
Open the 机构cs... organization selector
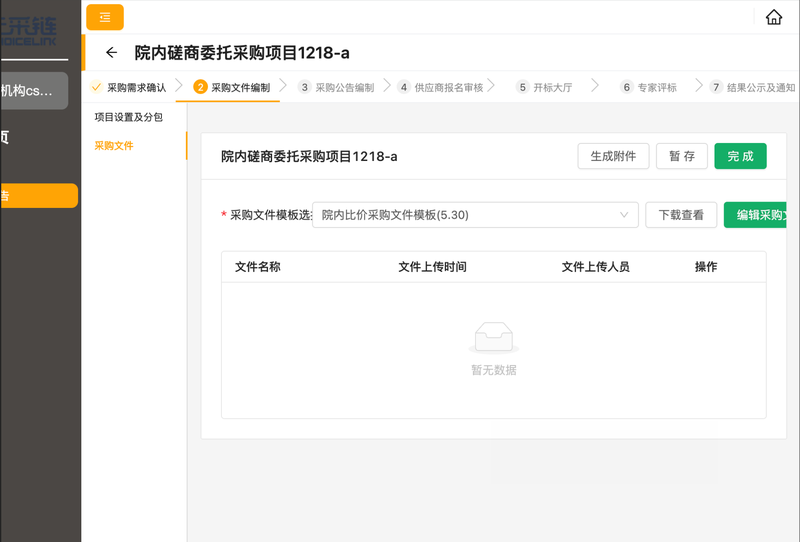click(x=34, y=91)
